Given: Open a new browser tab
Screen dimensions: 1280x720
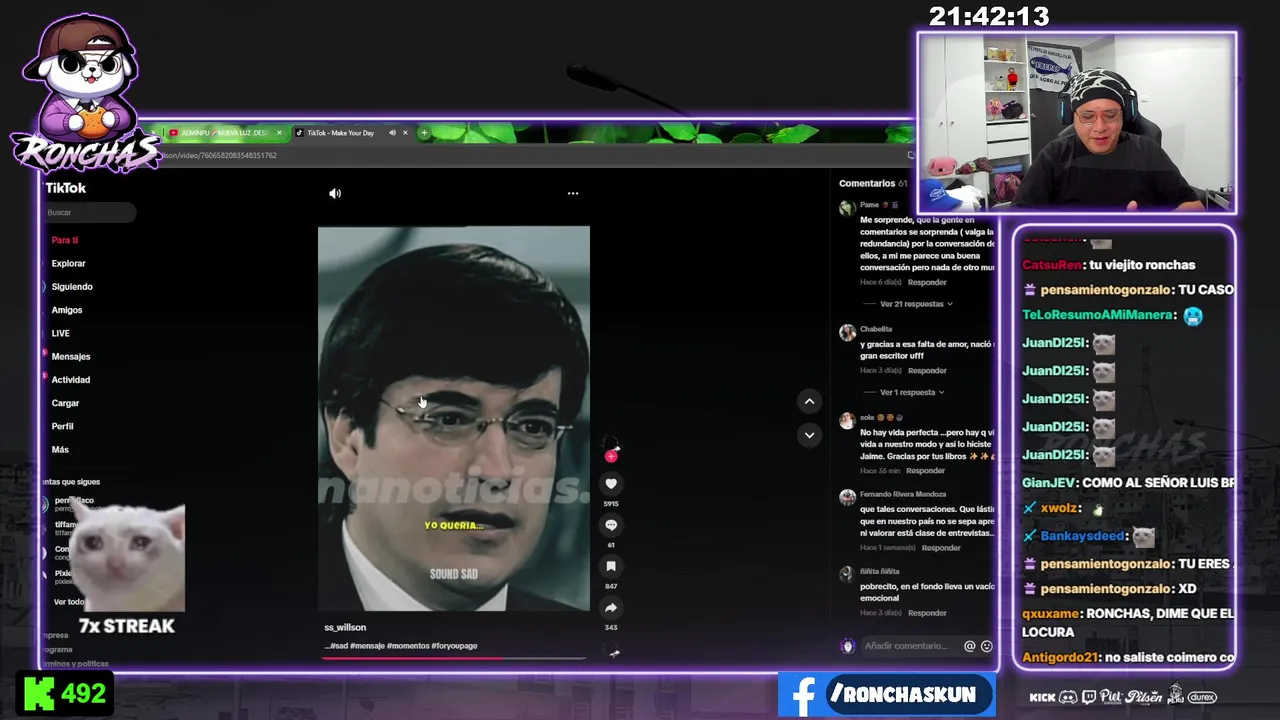Looking at the screenshot, I should [423, 133].
